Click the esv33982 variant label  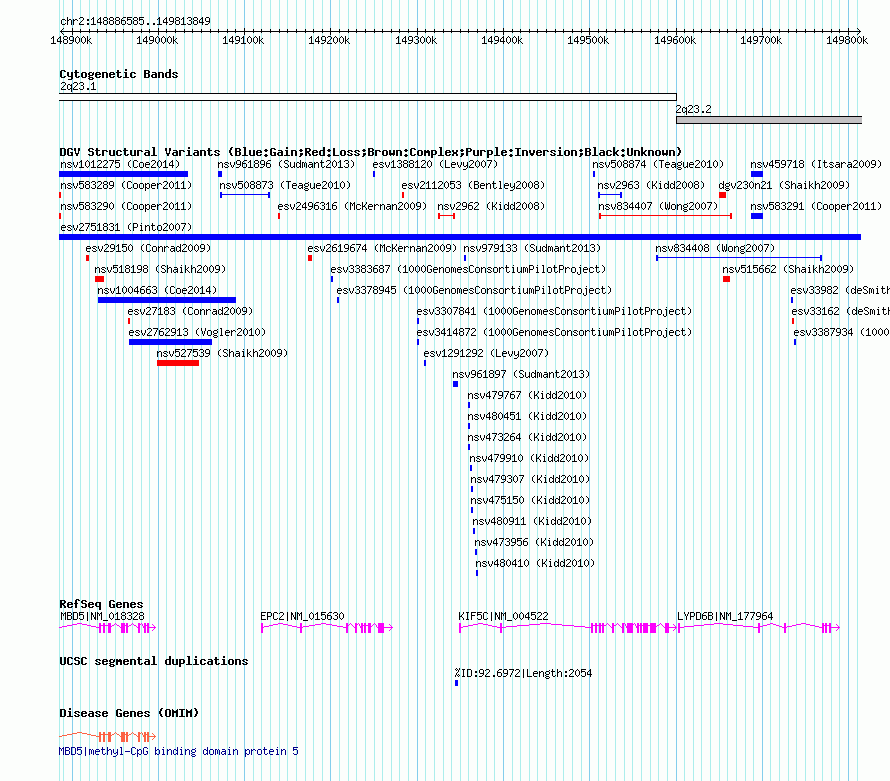tap(840, 290)
